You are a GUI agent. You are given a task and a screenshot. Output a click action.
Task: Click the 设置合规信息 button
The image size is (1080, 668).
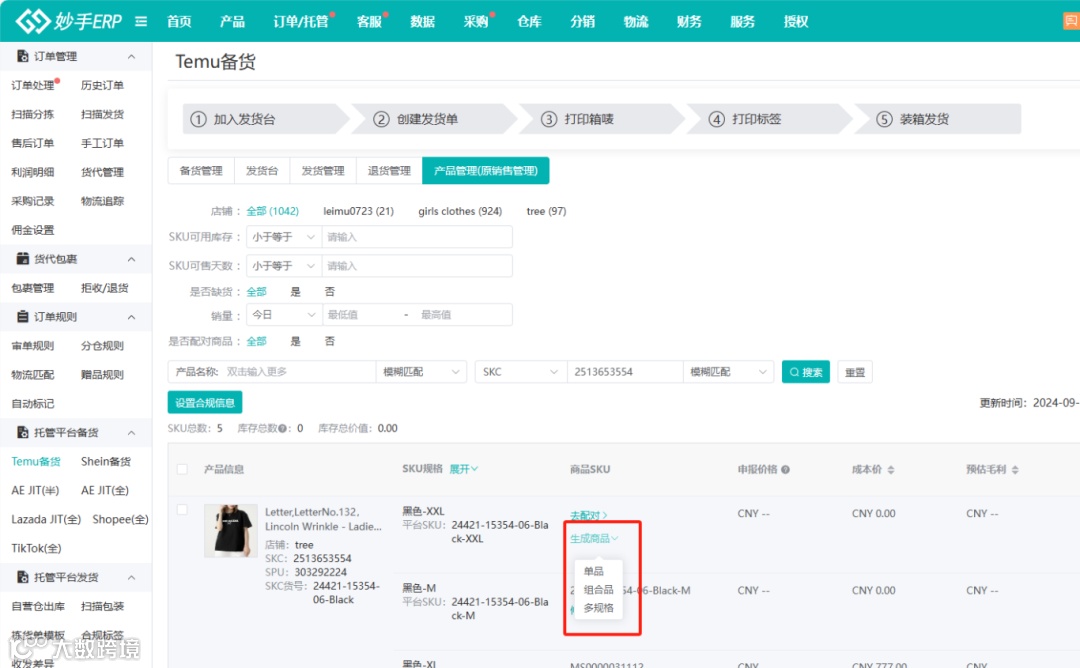click(x=205, y=402)
